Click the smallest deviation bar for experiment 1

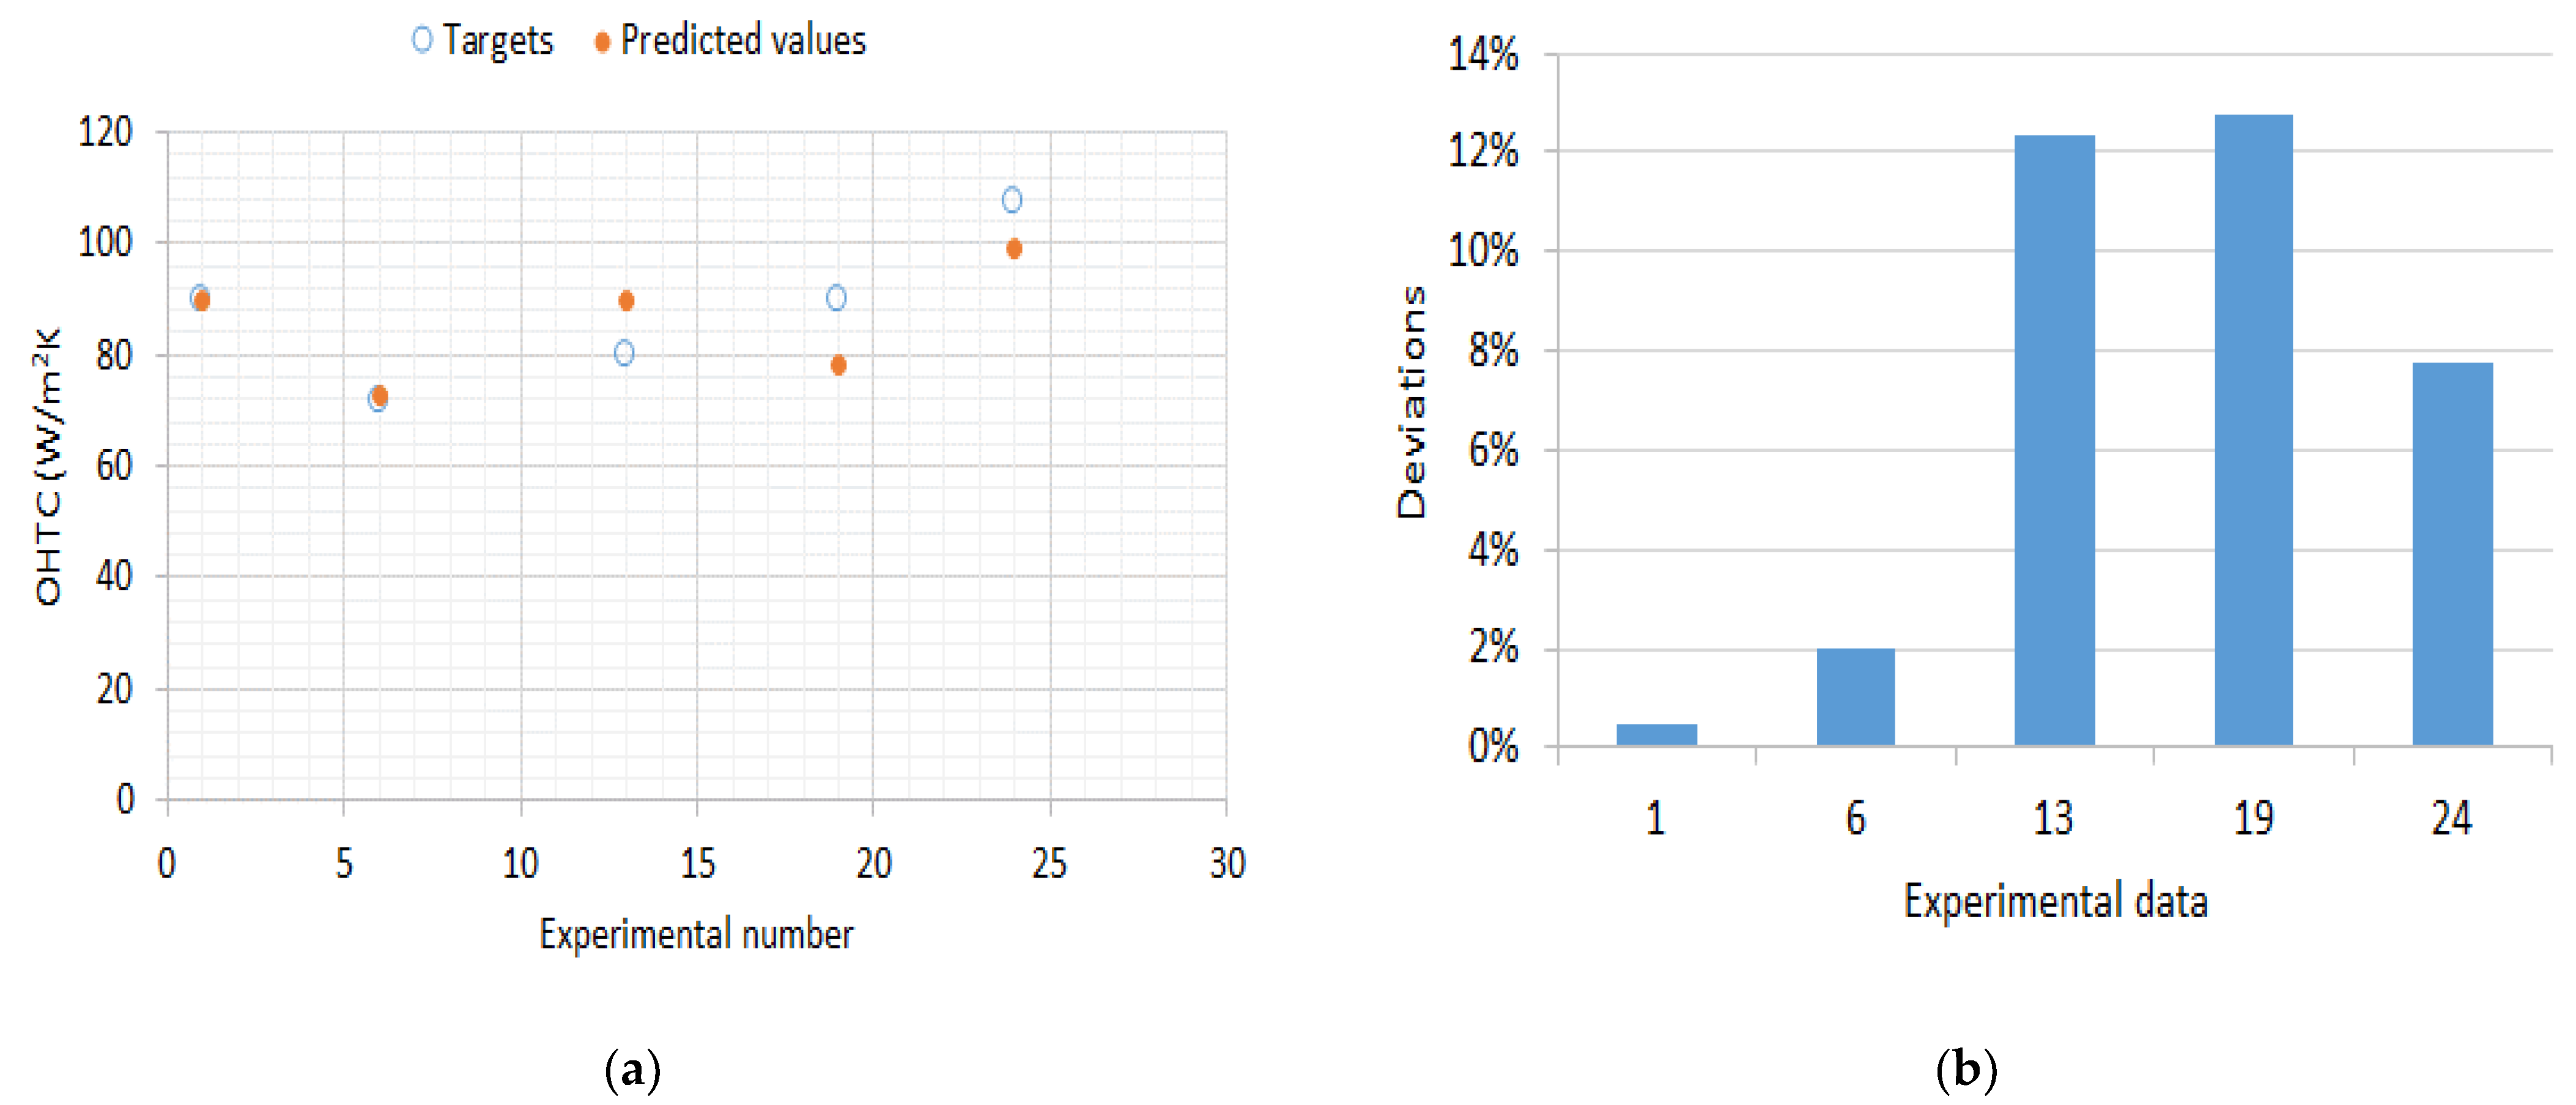coord(1656,734)
